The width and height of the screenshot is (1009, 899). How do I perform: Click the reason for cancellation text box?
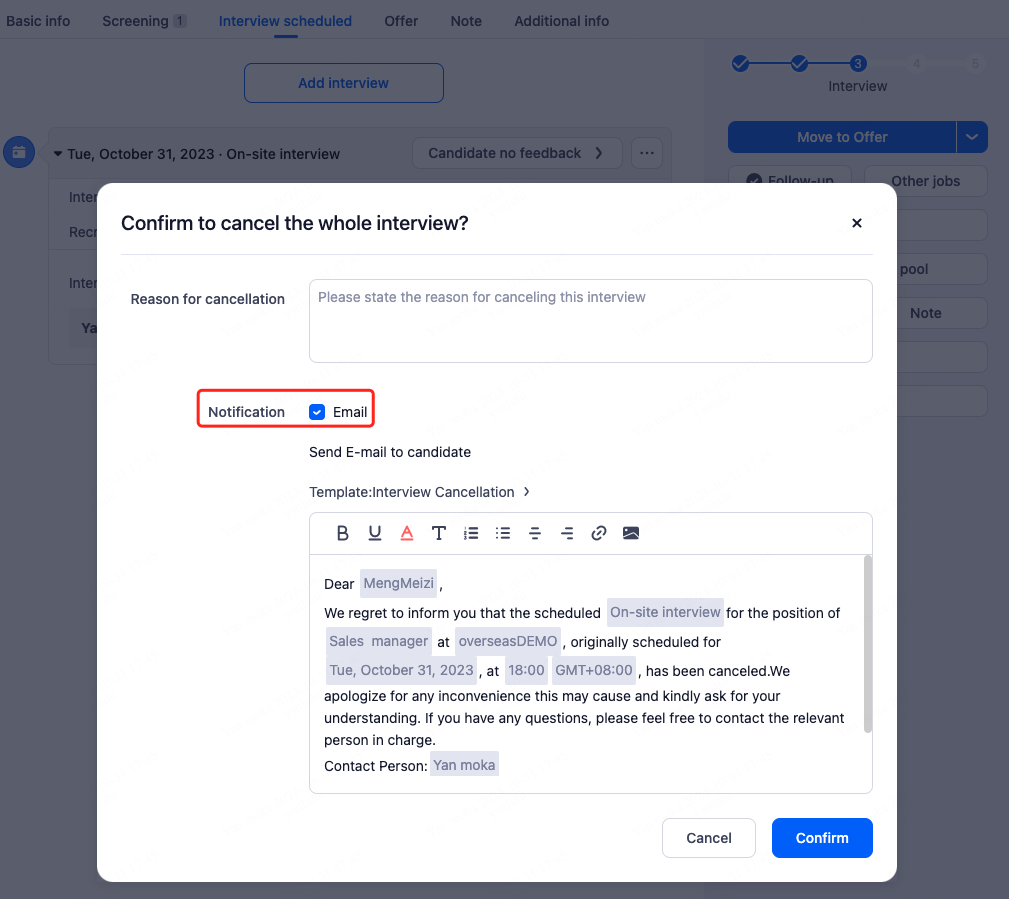tap(590, 320)
